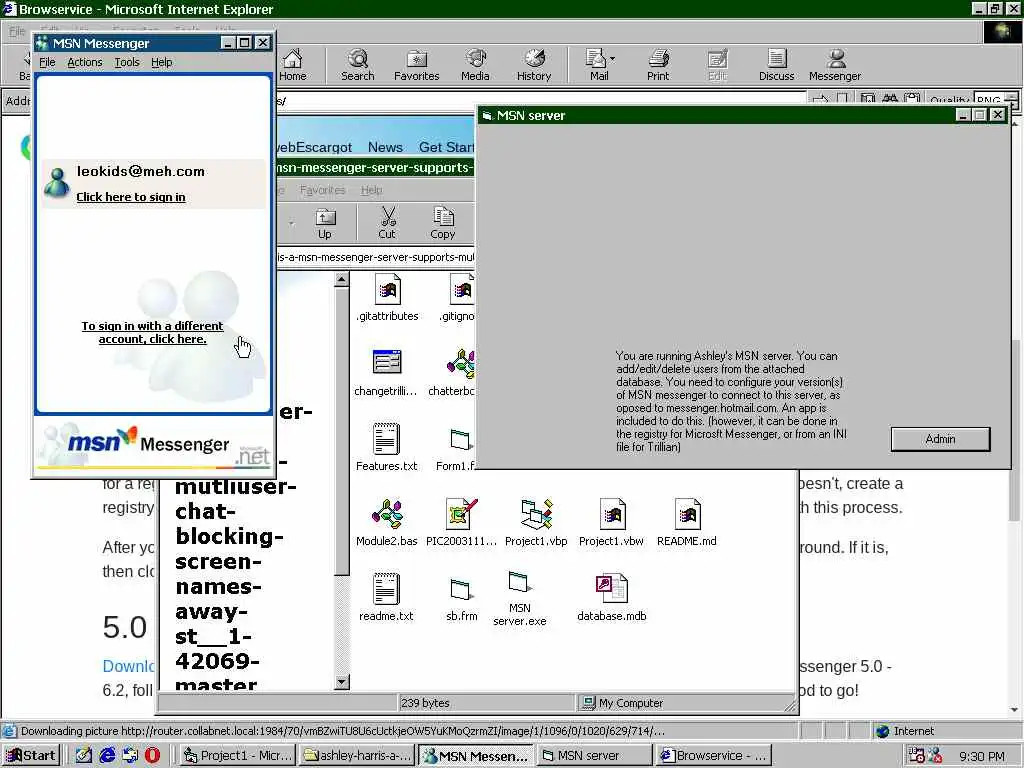The height and width of the screenshot is (768, 1024).
Task: Click the Home toolbar icon in Internet Explorer
Action: point(293,65)
